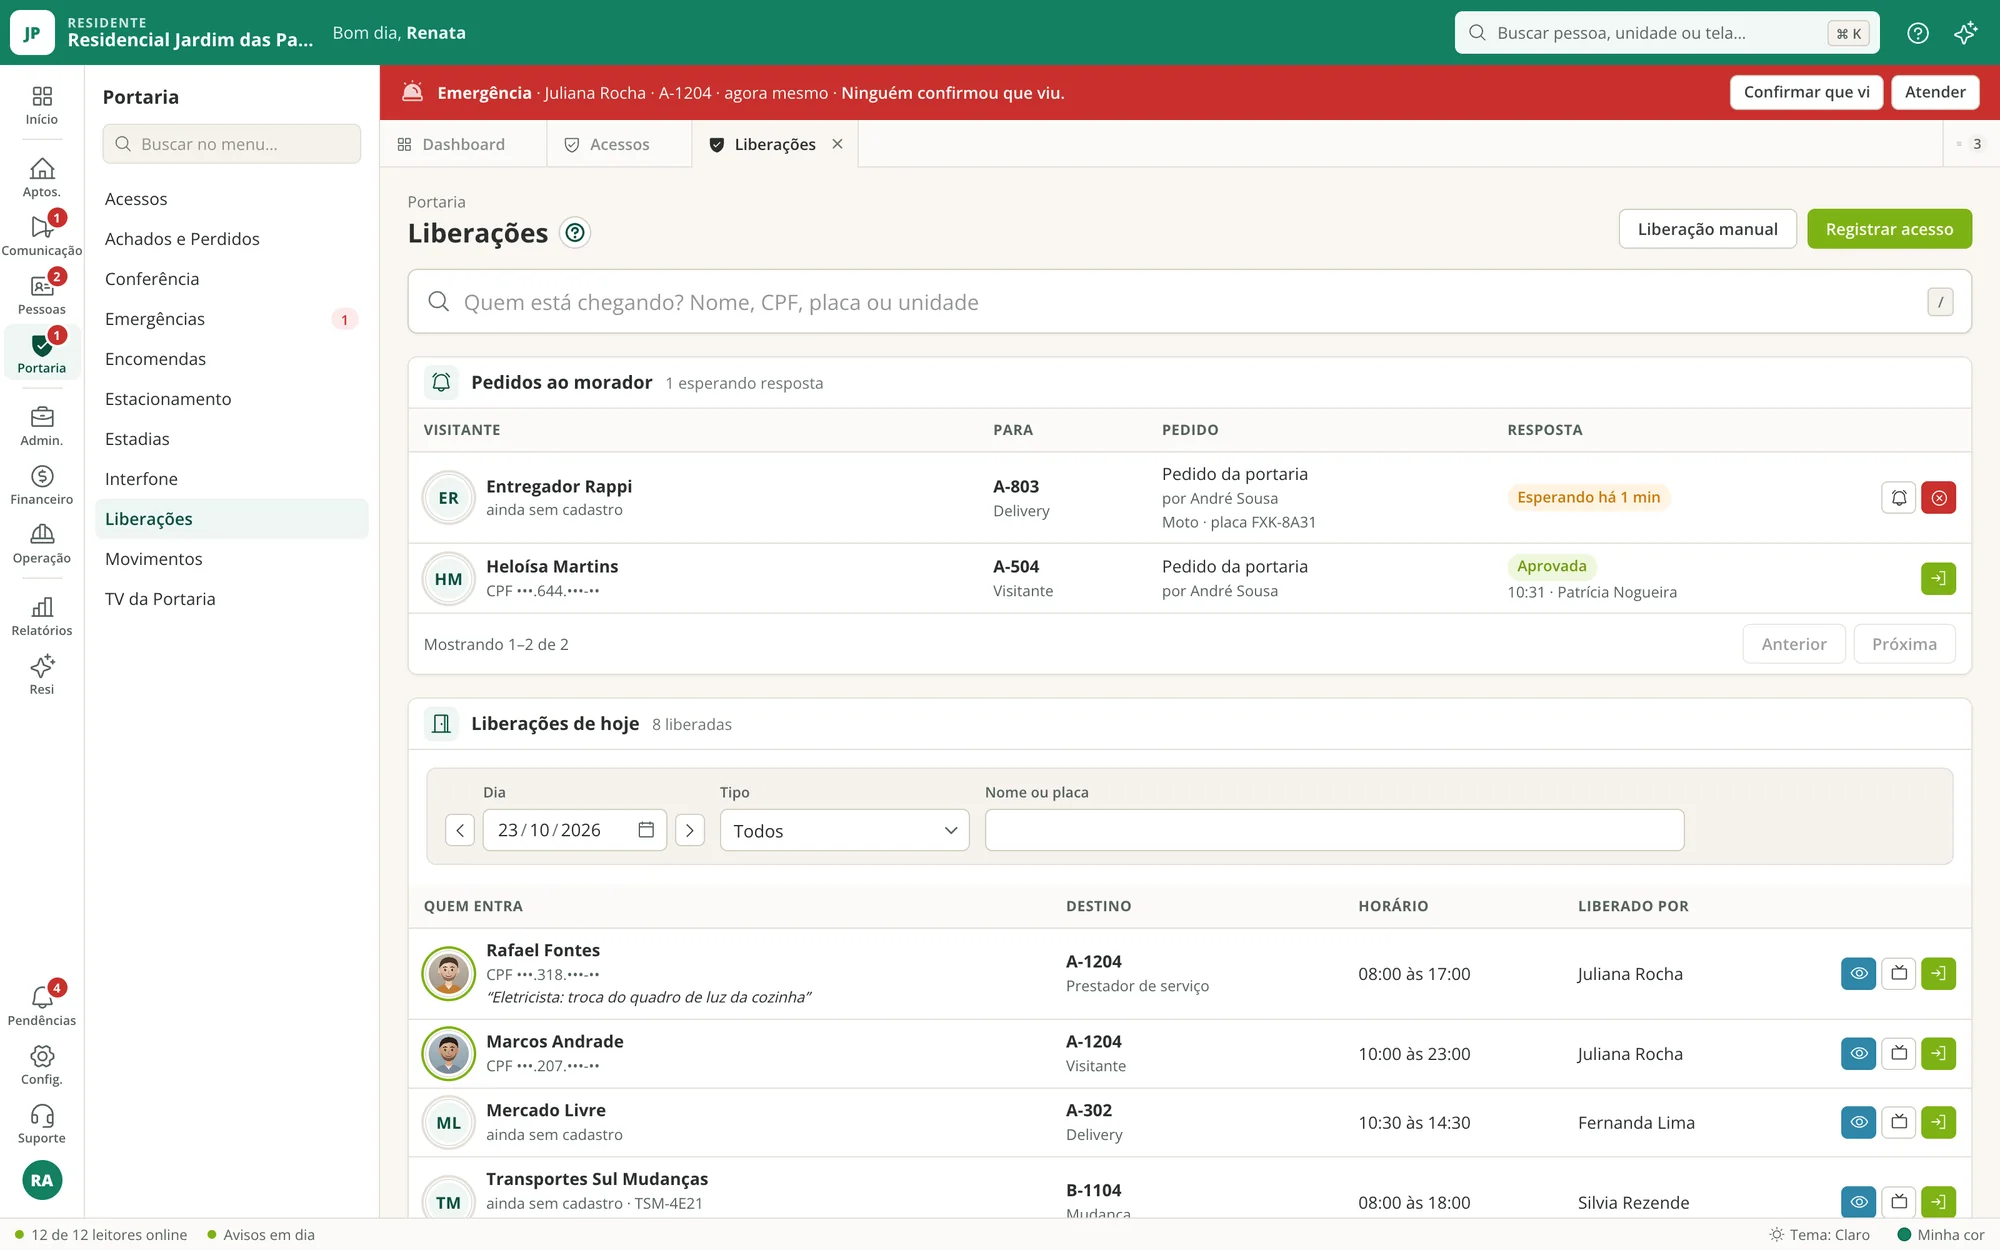View Rafael Fontes liberation details

tap(1858, 974)
